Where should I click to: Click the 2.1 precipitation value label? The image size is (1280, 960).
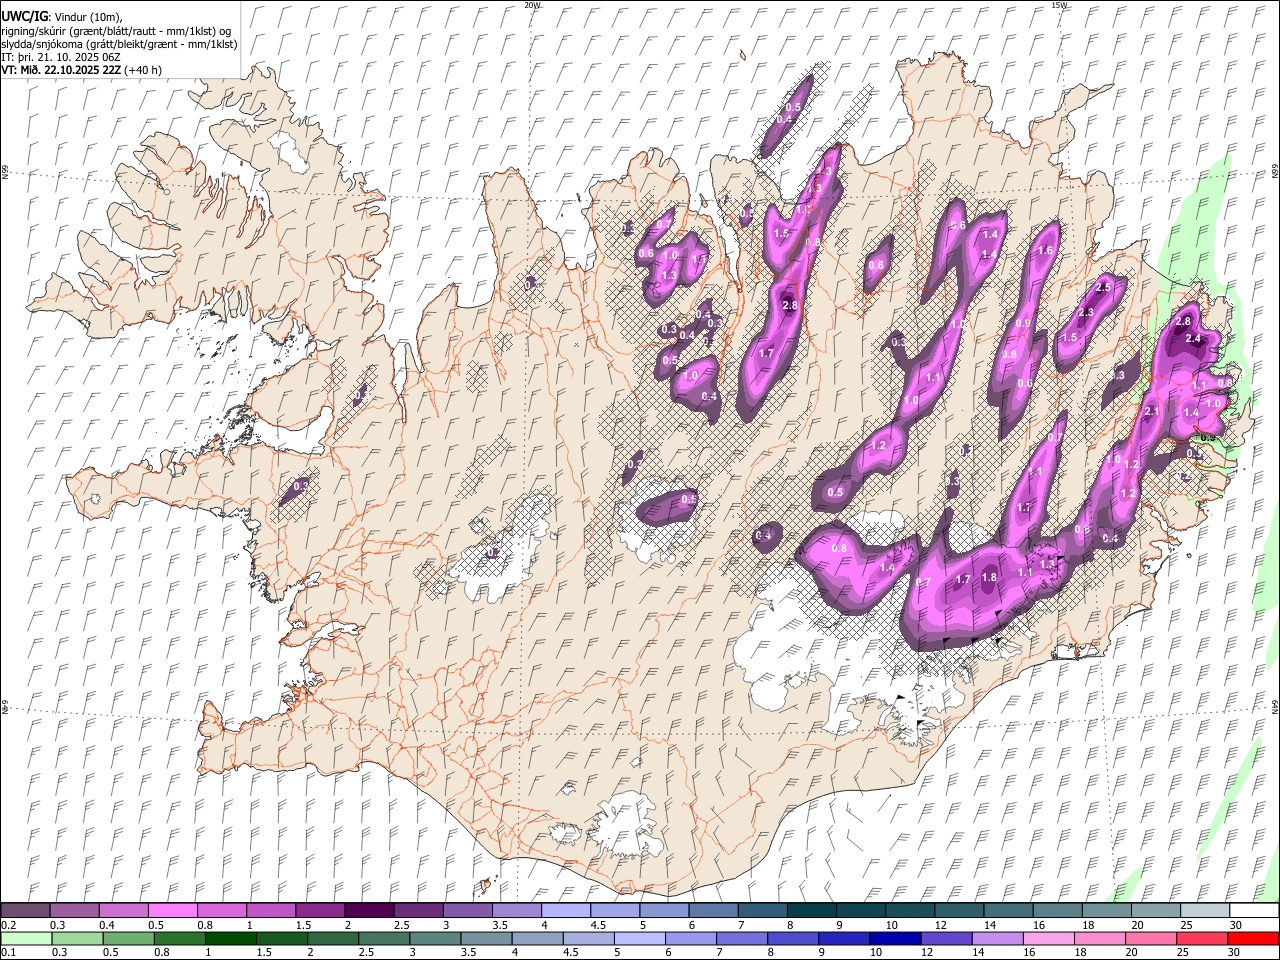1151,411
